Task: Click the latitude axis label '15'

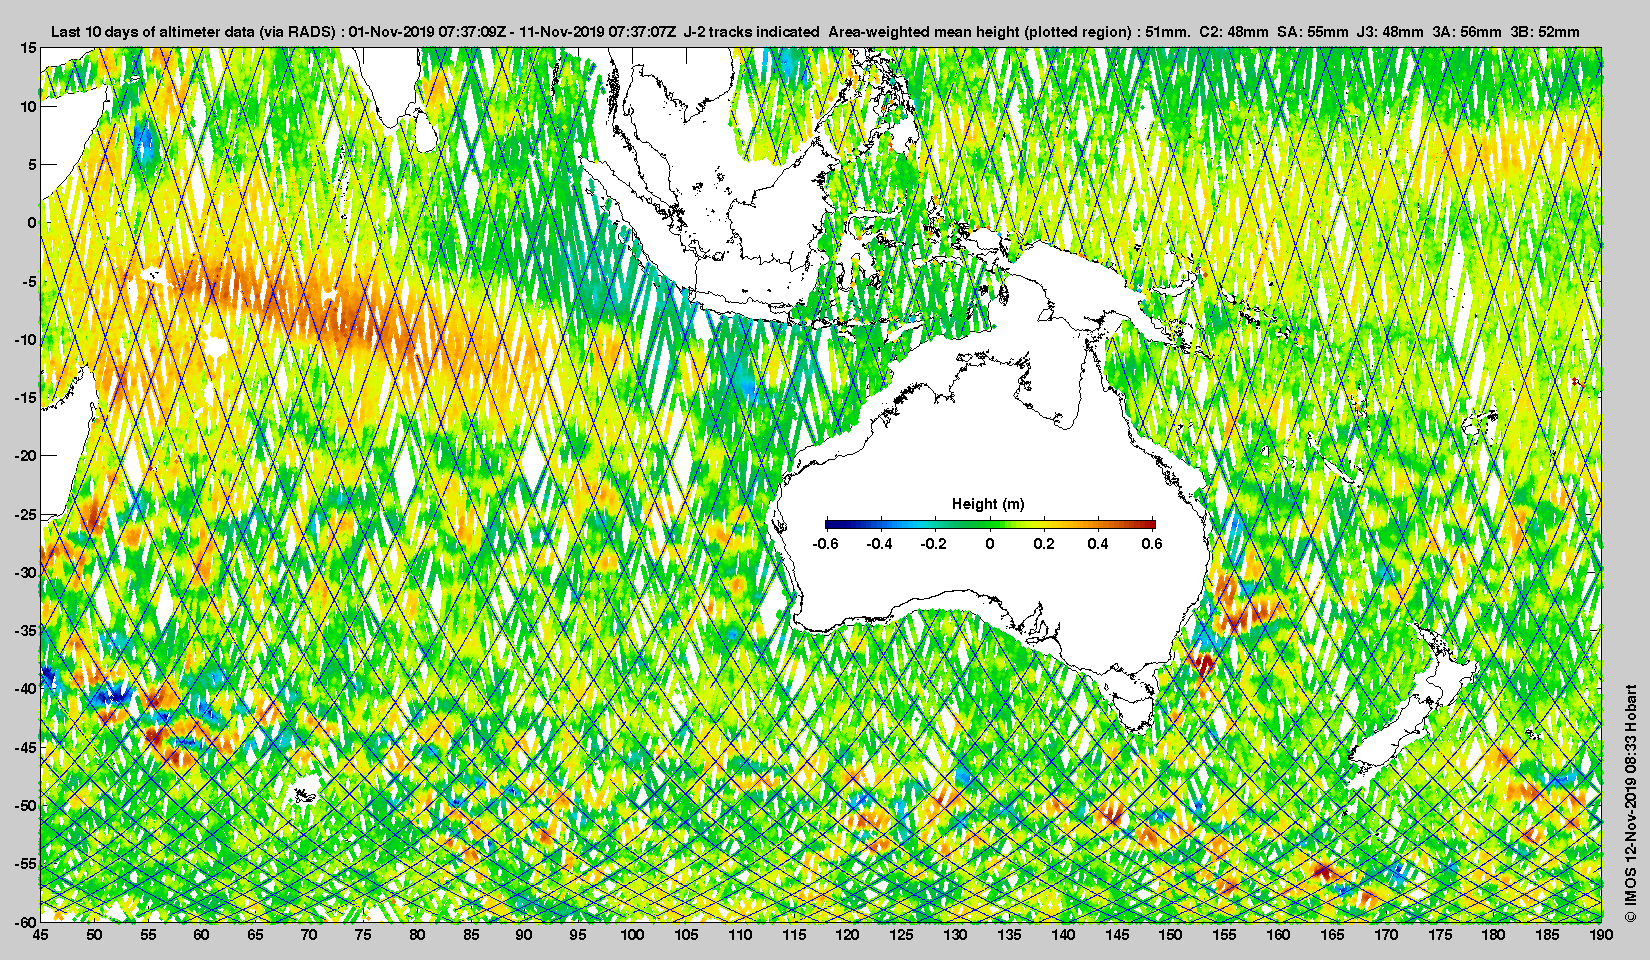Action: tap(29, 48)
